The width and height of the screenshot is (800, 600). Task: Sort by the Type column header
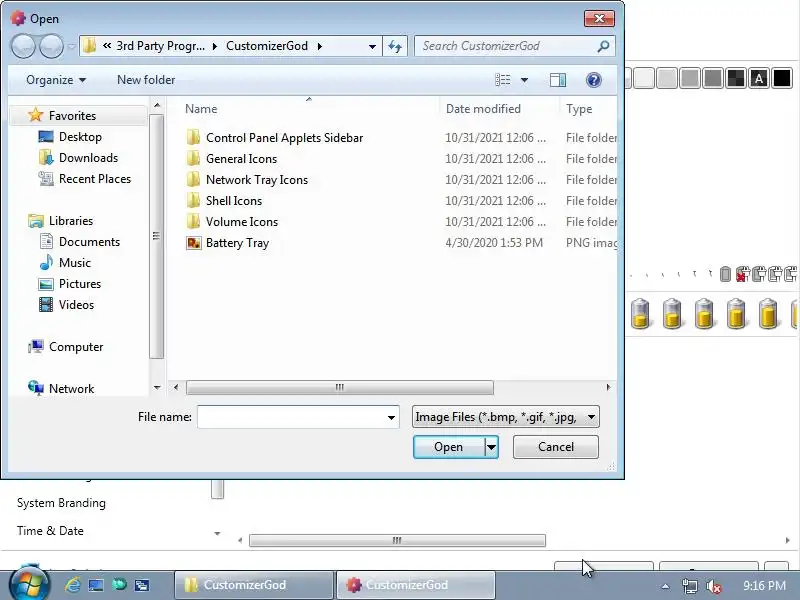[x=579, y=109]
